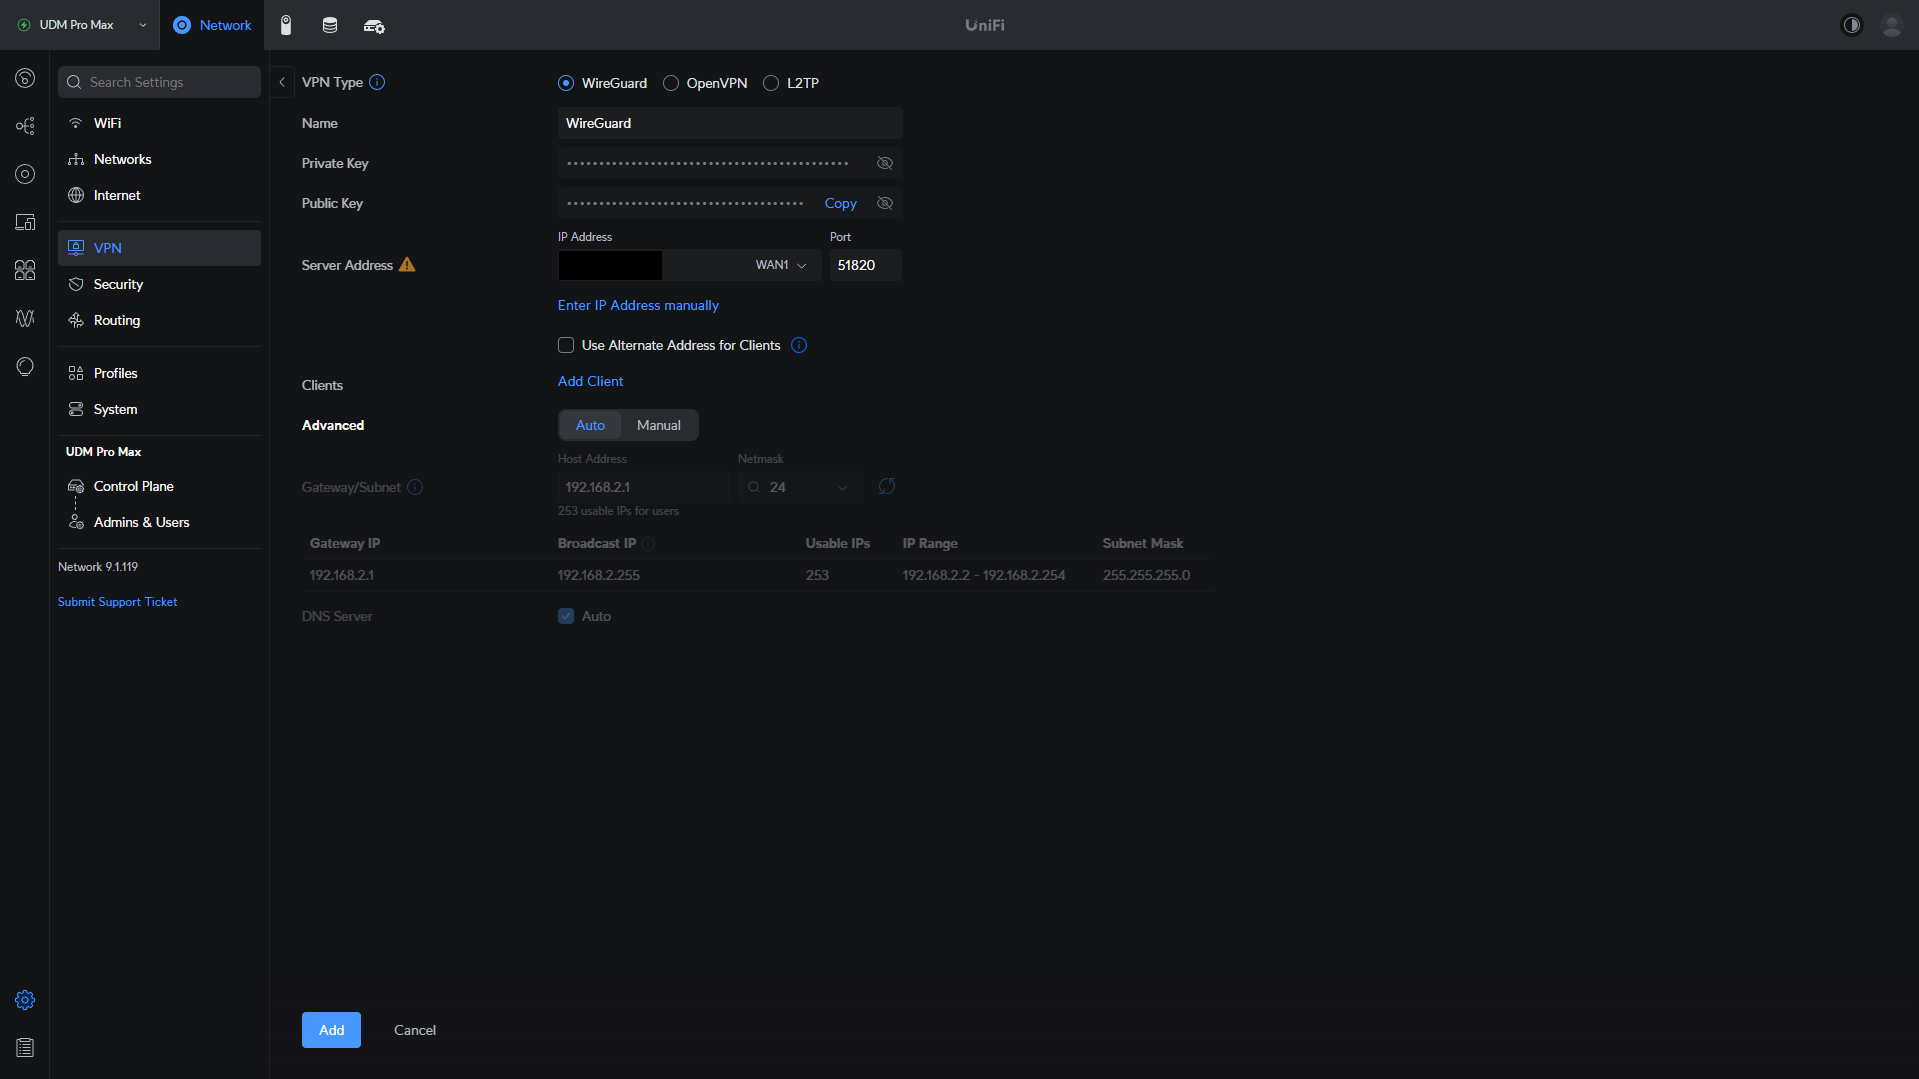Collapse the settings panel with back chevron
1919x1079 pixels.
[282, 82]
